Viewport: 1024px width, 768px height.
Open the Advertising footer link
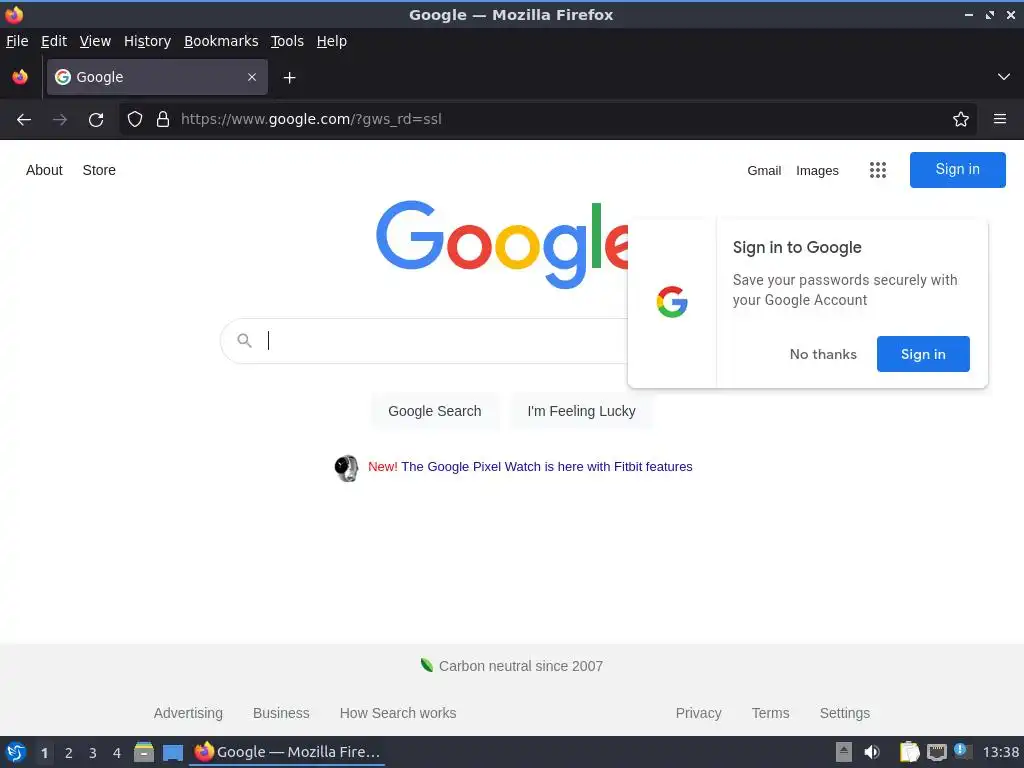tap(188, 713)
